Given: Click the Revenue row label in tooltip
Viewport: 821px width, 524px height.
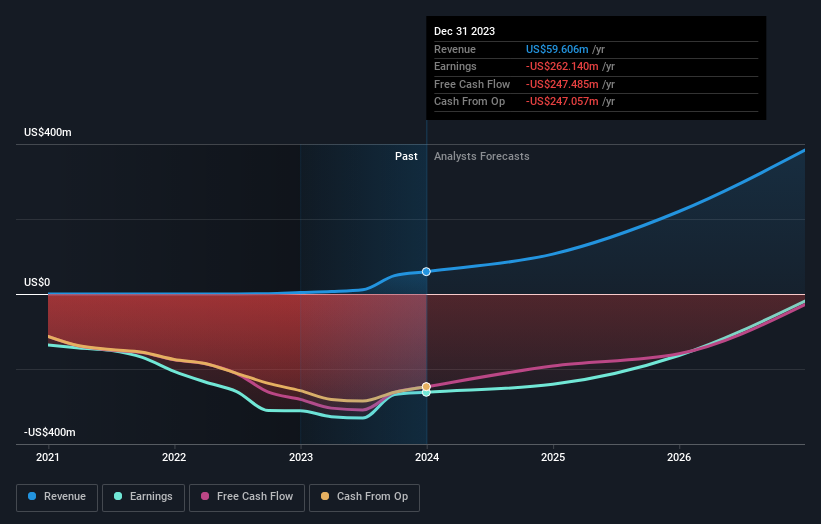Looking at the screenshot, I should [x=455, y=49].
